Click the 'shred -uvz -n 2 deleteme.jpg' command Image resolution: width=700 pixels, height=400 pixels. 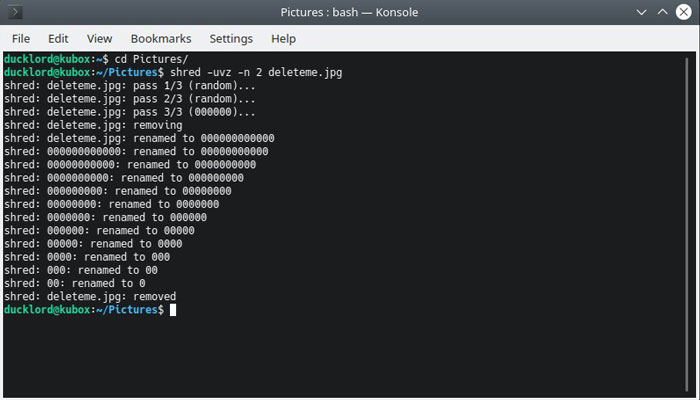(256, 72)
